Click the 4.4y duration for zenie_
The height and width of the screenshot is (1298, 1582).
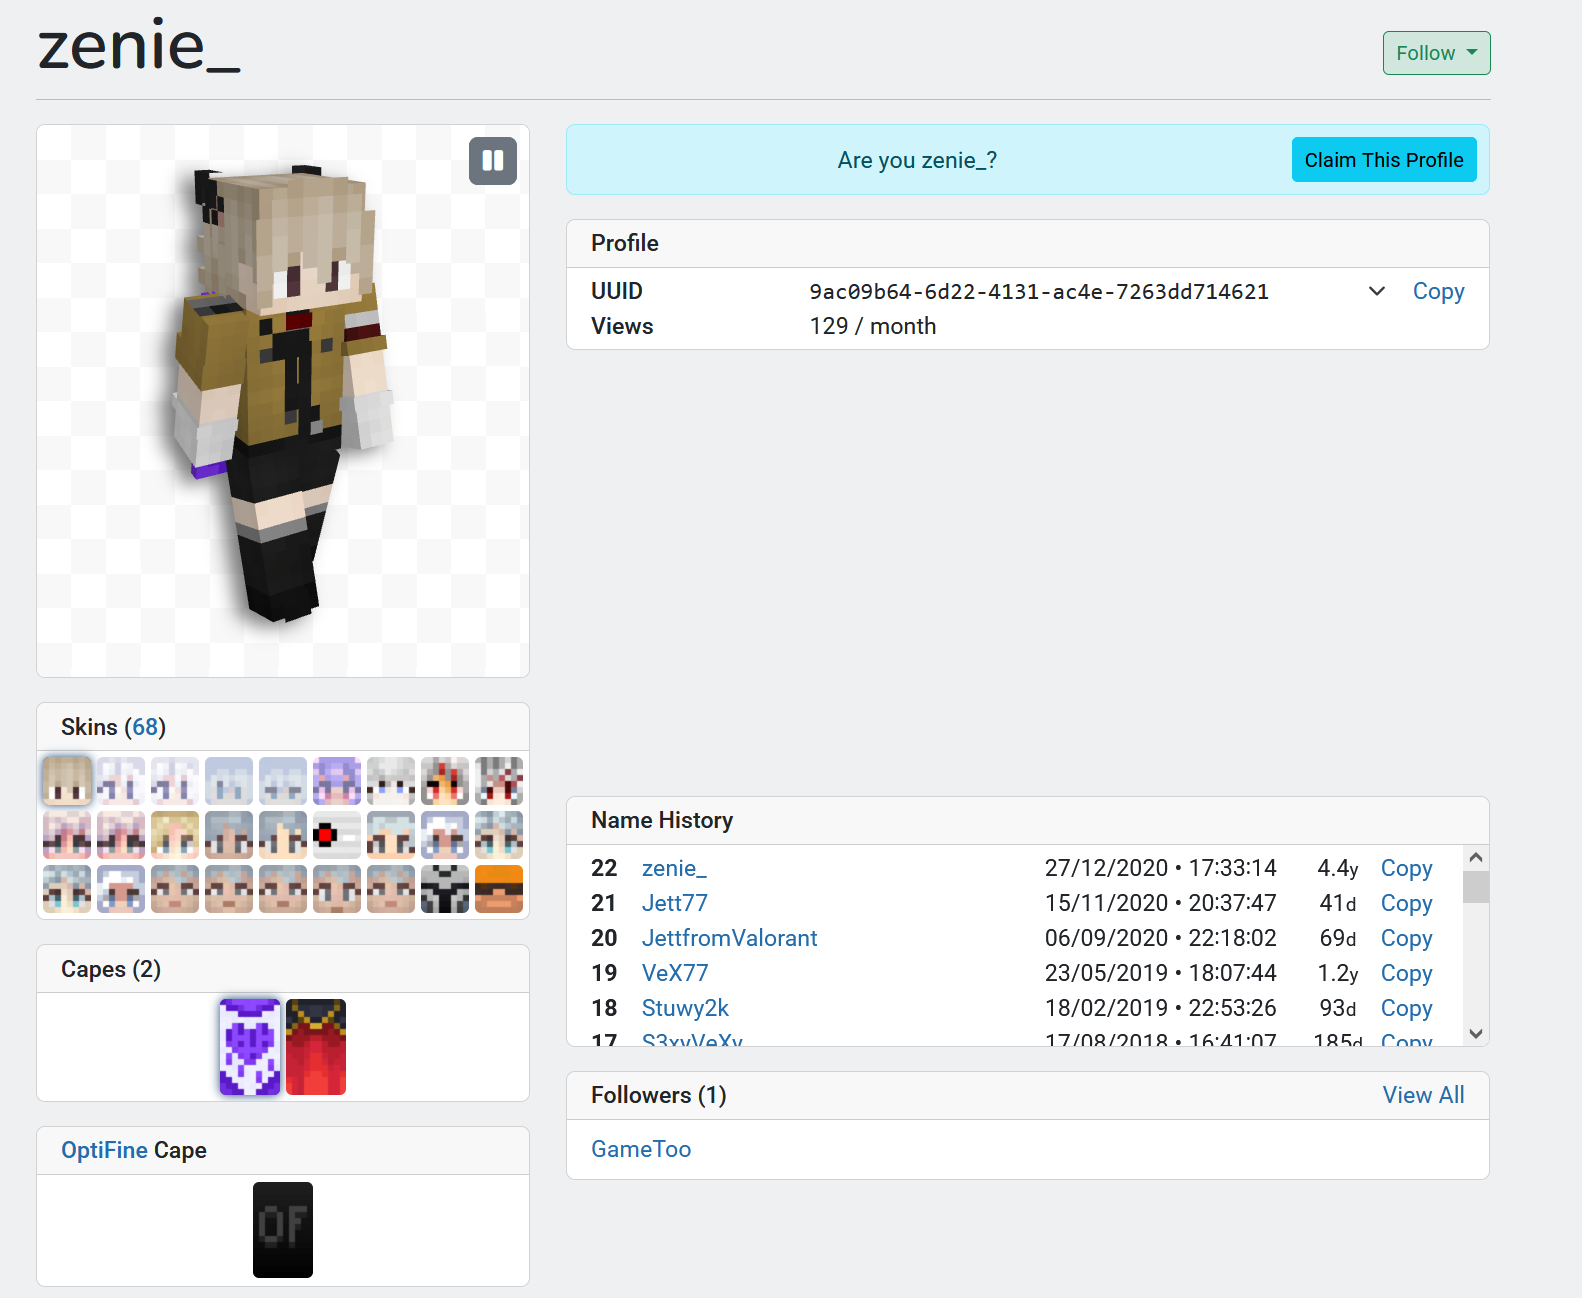1337,868
